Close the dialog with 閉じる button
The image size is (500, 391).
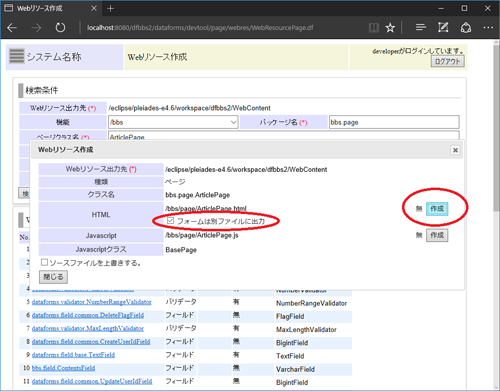[53, 277]
